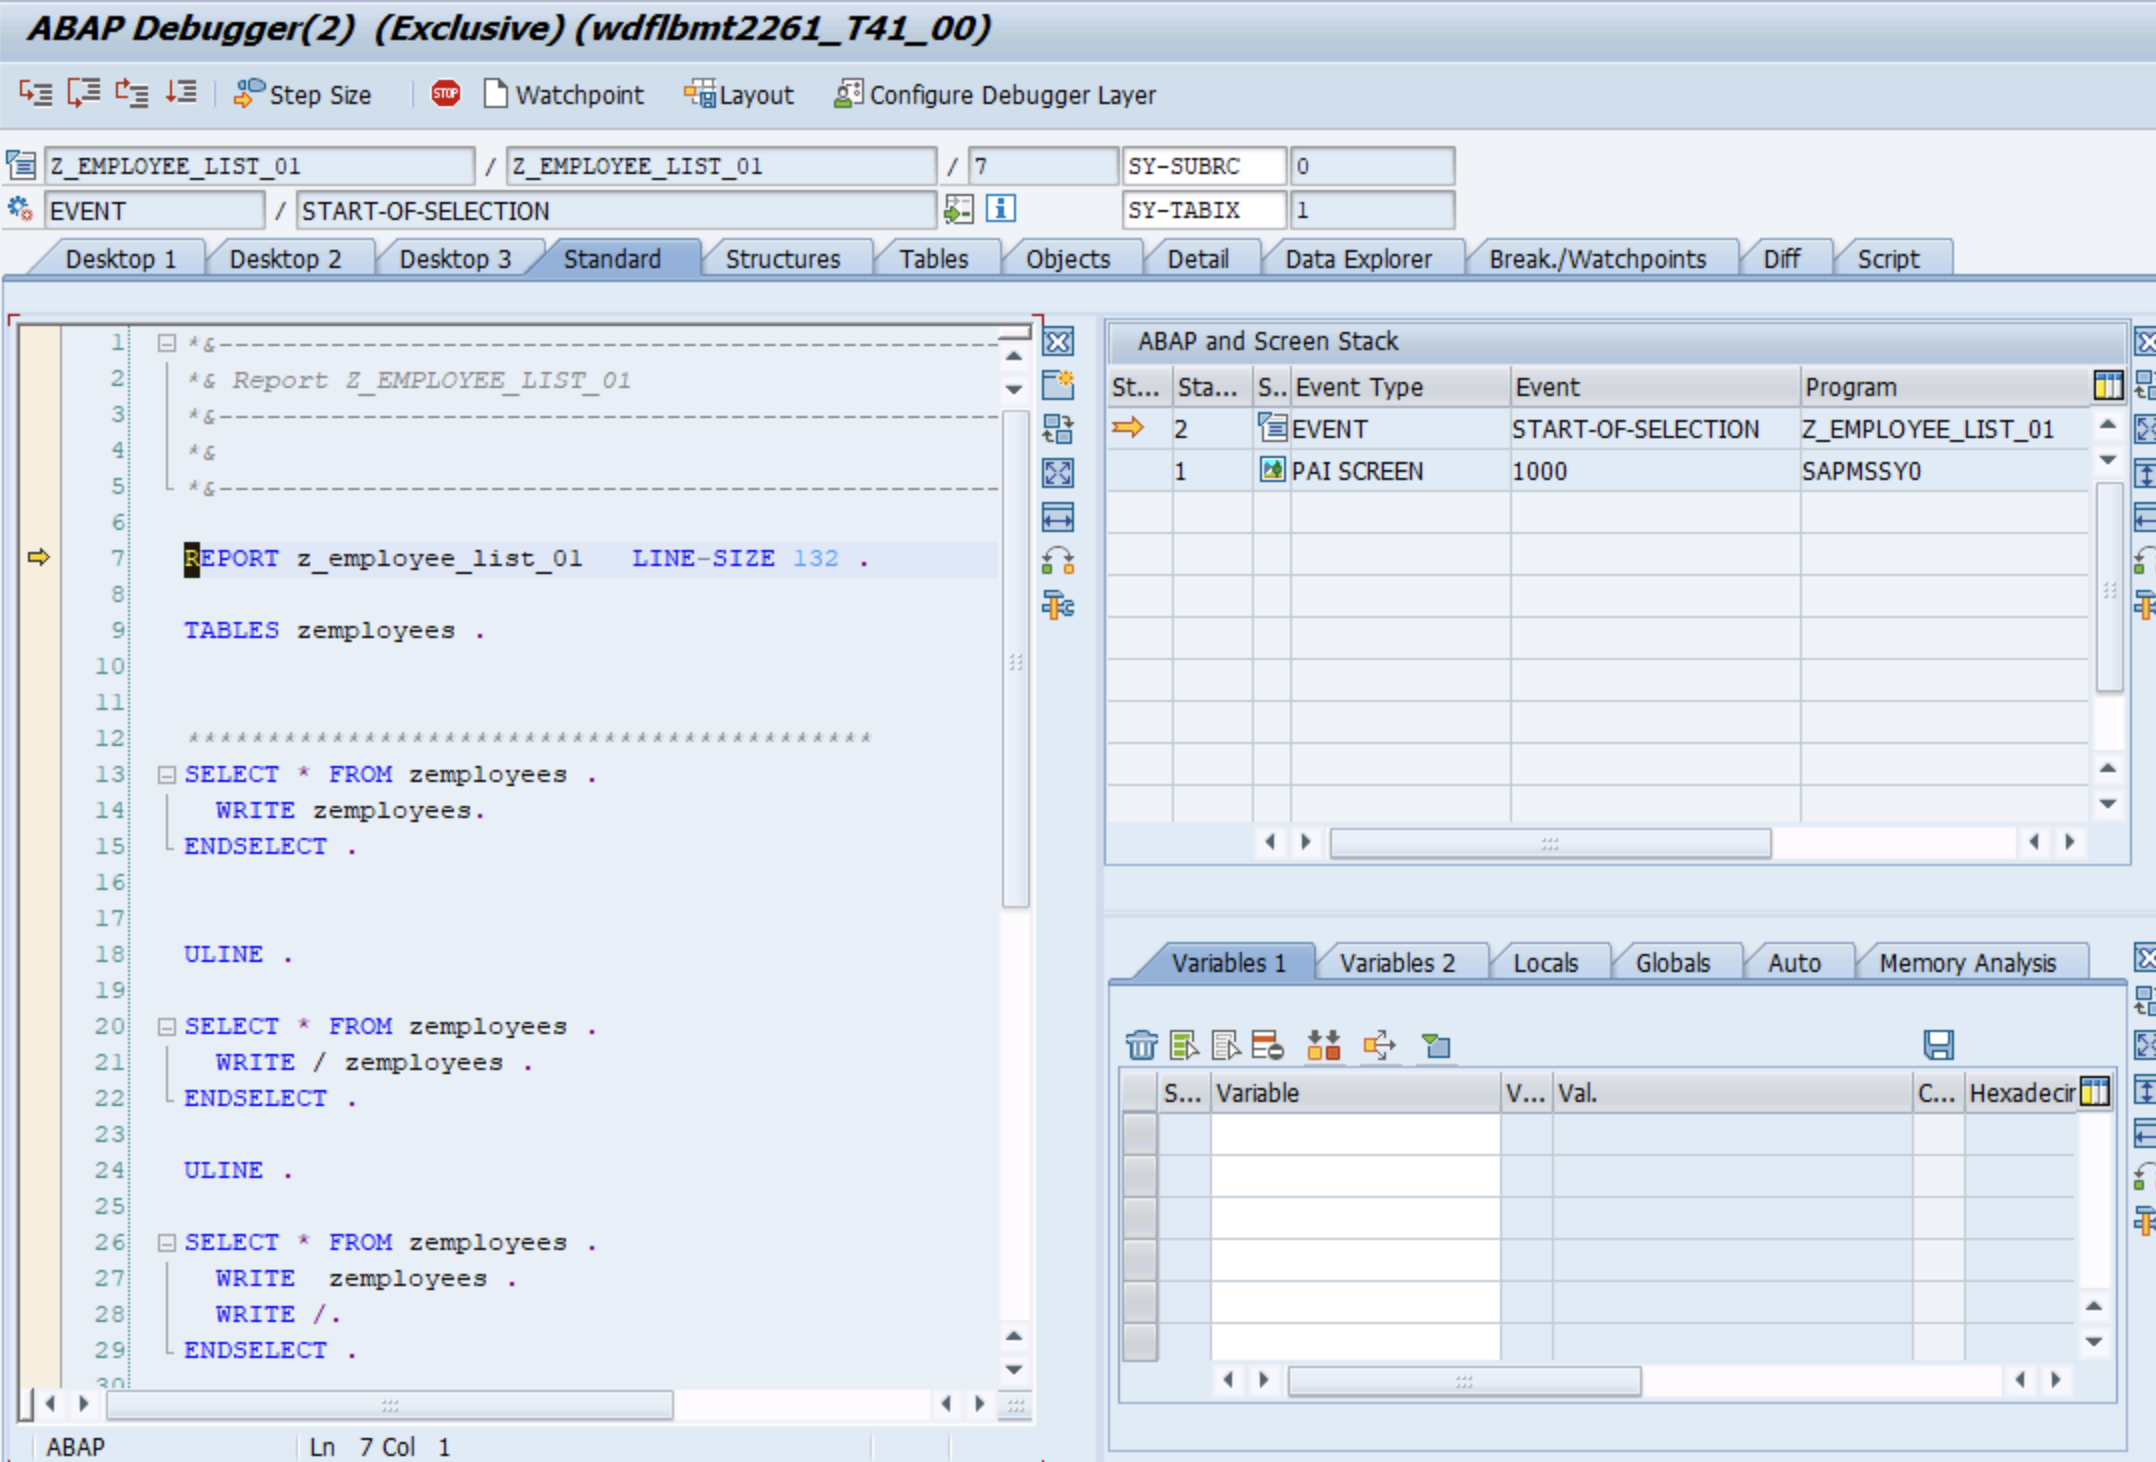The width and height of the screenshot is (2156, 1462).
Task: Click the Step Into (single step) icon
Action: tap(35, 93)
